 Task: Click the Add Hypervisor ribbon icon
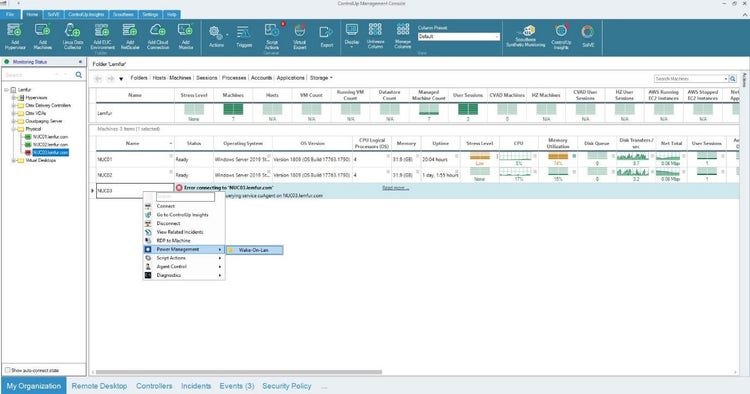(15, 36)
